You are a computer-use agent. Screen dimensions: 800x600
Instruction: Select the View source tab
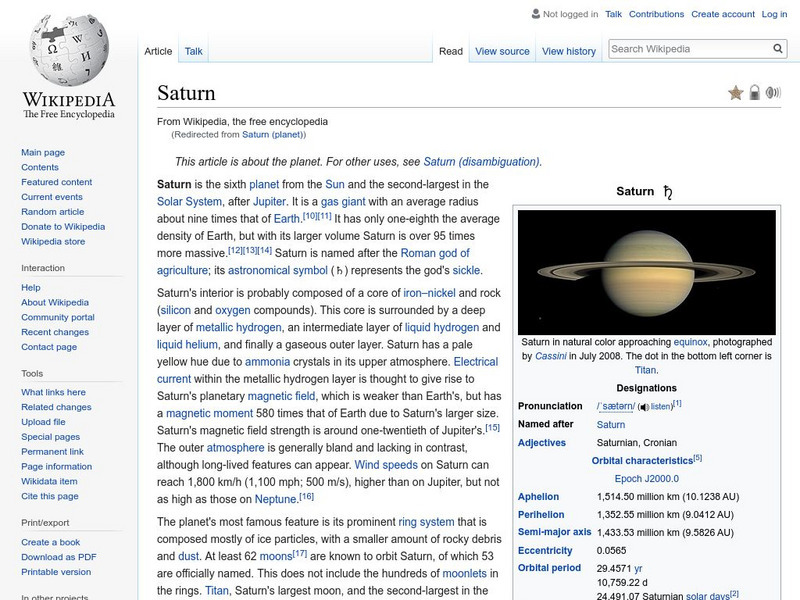502,51
